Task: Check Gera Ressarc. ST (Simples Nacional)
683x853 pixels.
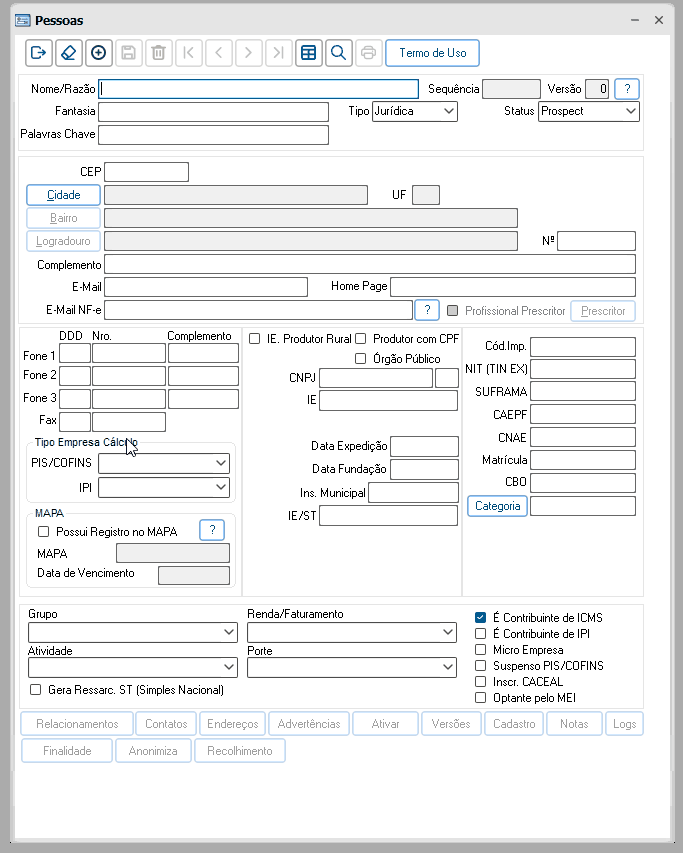Action: [x=35, y=690]
